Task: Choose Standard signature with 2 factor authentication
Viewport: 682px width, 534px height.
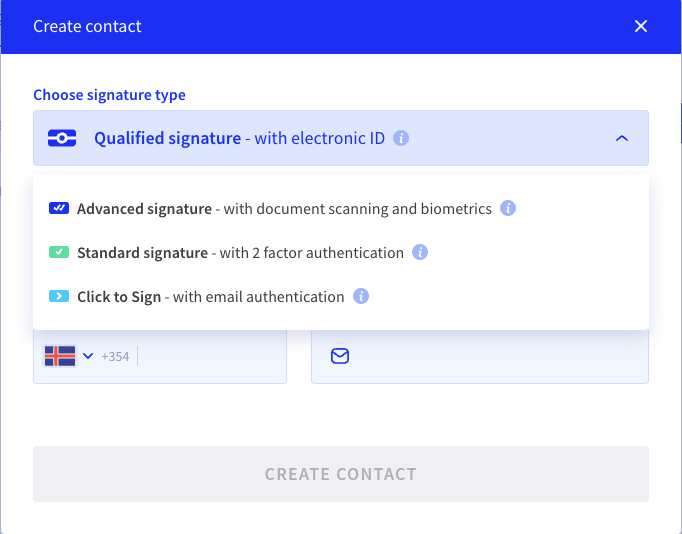Action: point(240,253)
